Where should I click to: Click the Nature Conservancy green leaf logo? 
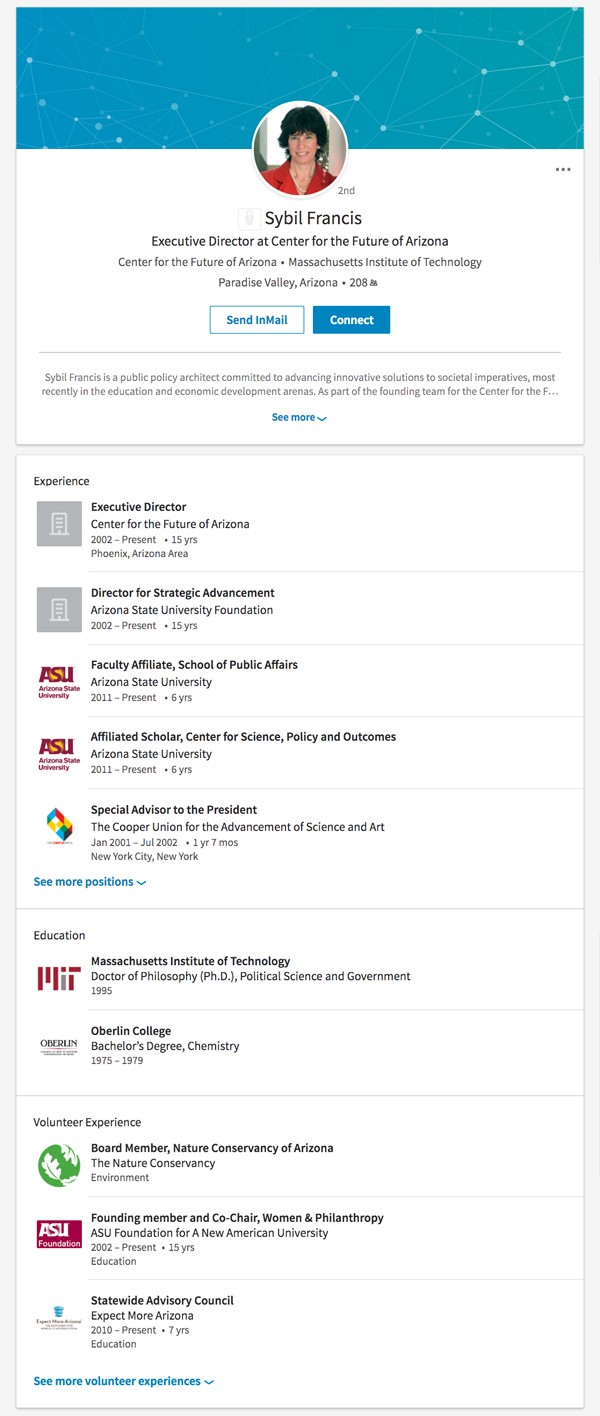pos(59,1165)
